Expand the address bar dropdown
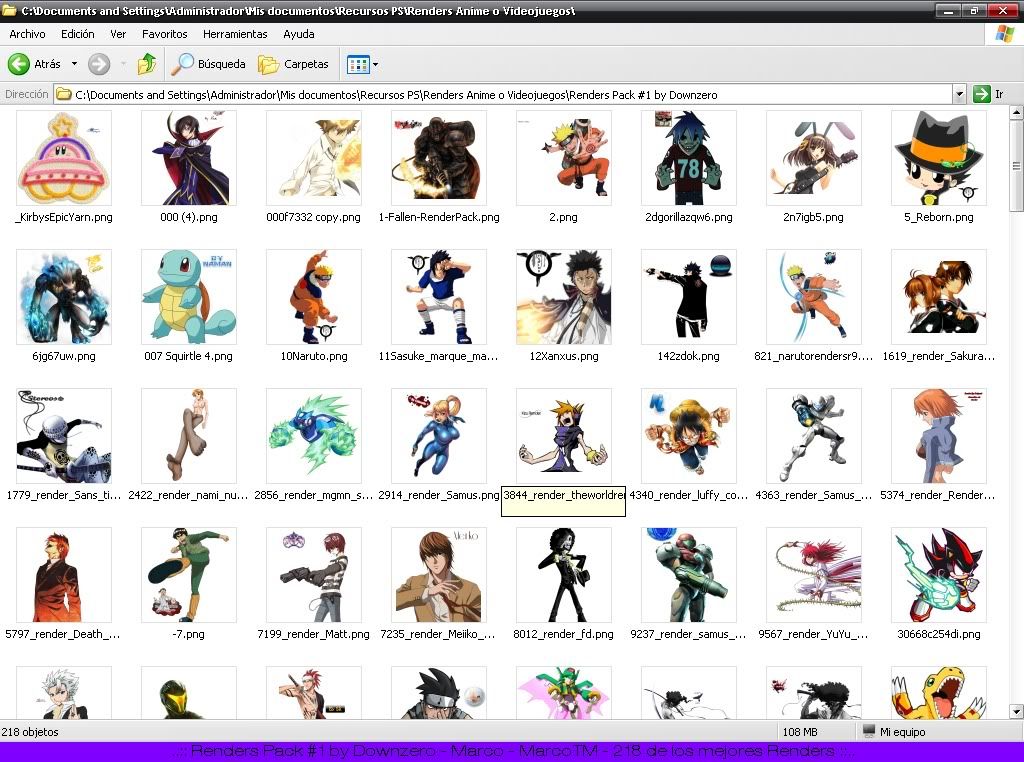This screenshot has width=1024, height=762. pos(959,94)
